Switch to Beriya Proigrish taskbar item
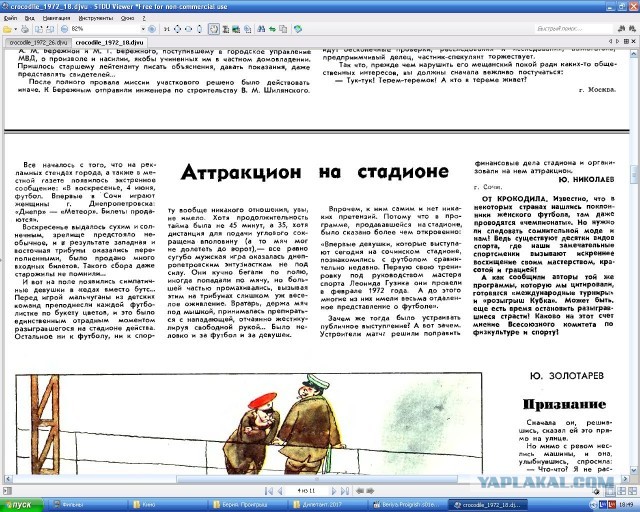 pos(407,505)
